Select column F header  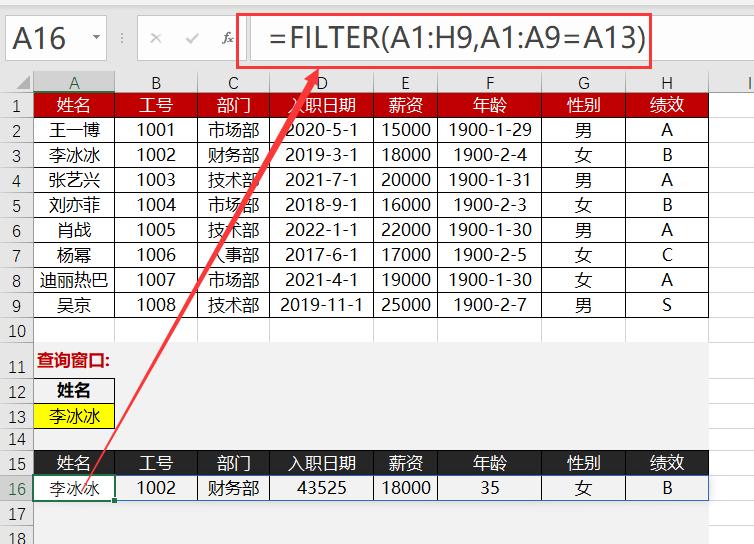[x=490, y=83]
